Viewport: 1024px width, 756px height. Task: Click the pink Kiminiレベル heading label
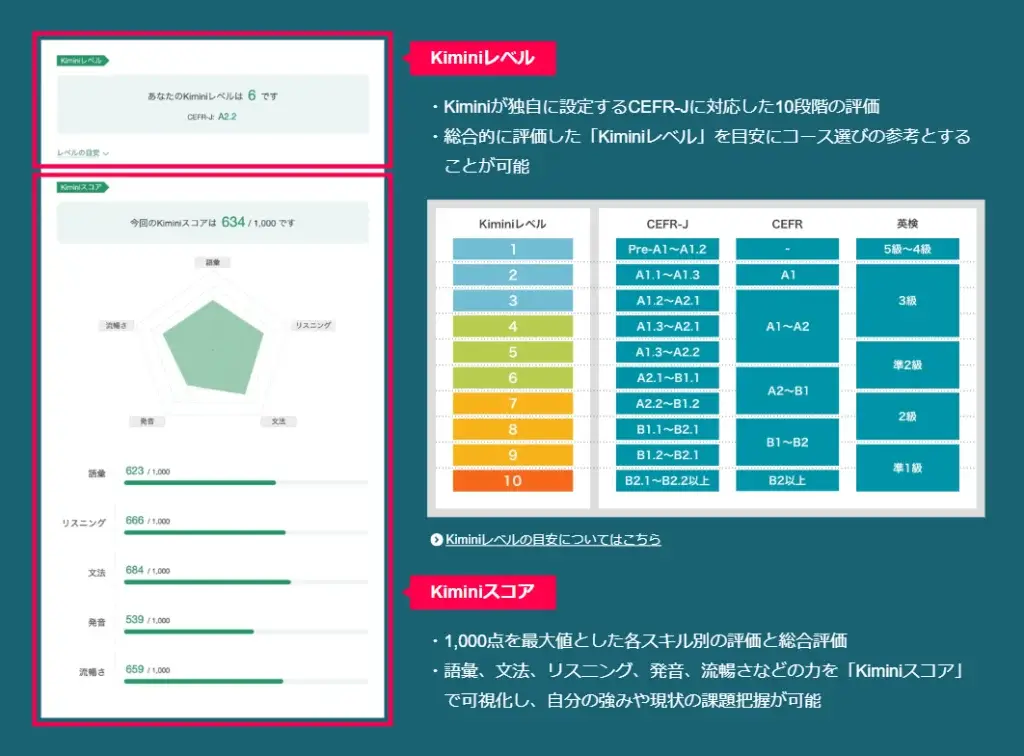(x=482, y=58)
